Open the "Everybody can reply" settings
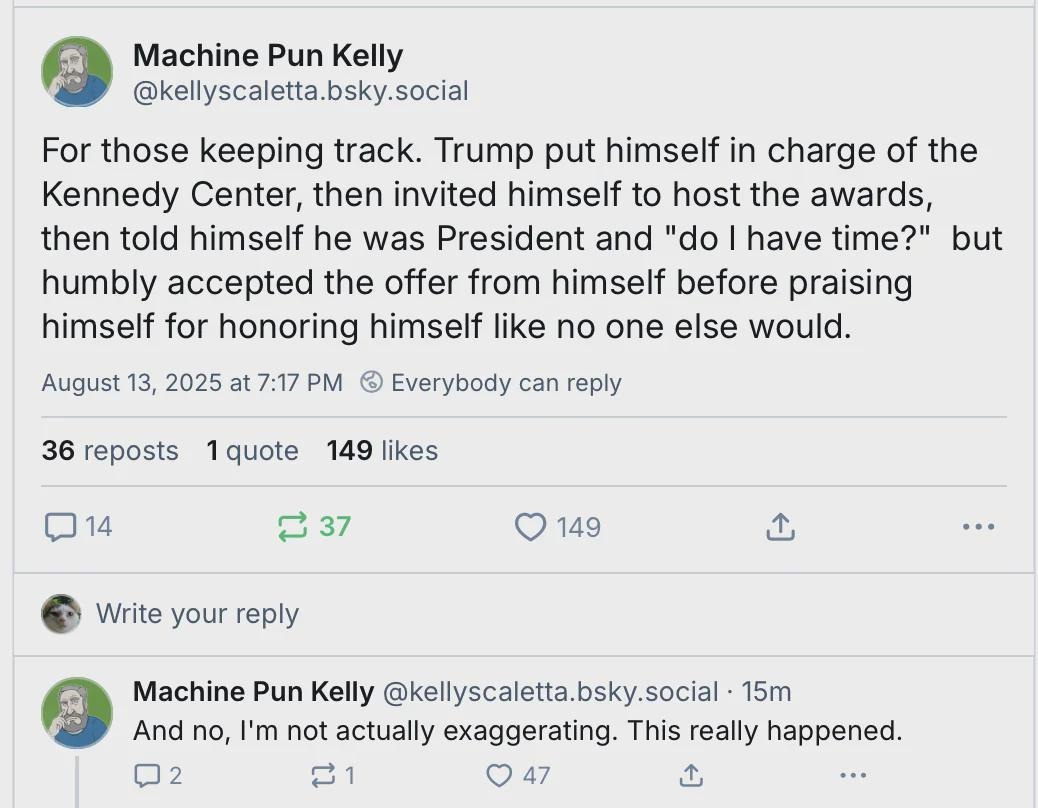Viewport: 1038px width, 808px height. (x=491, y=383)
